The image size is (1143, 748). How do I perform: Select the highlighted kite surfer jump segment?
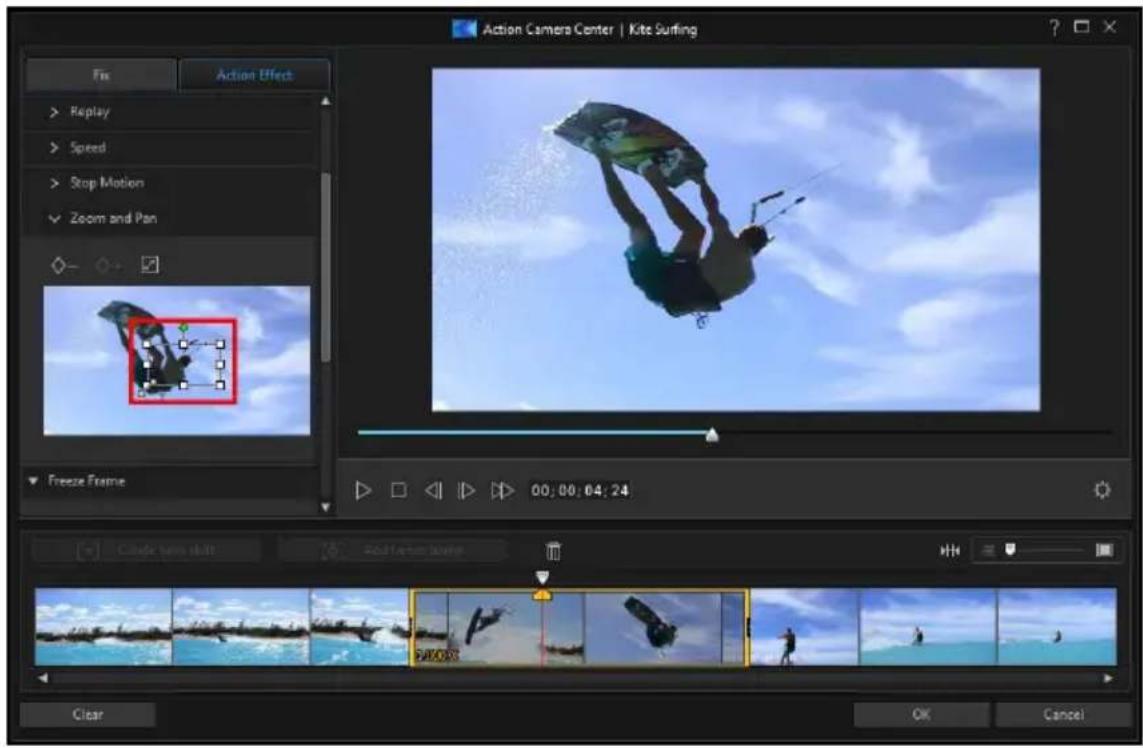pos(580,628)
